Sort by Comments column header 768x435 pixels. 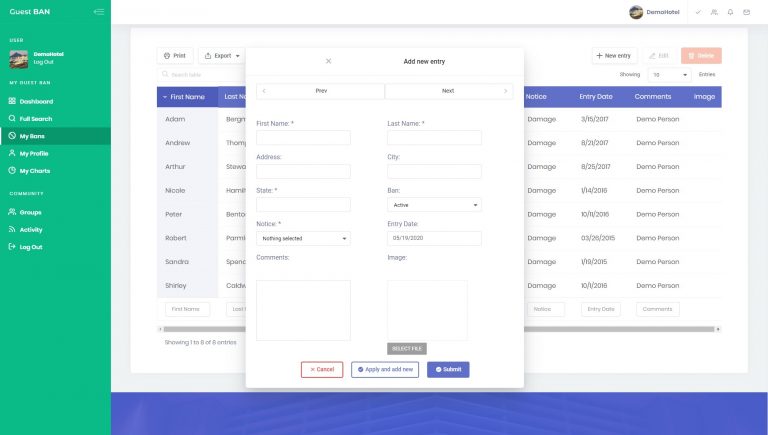653,97
